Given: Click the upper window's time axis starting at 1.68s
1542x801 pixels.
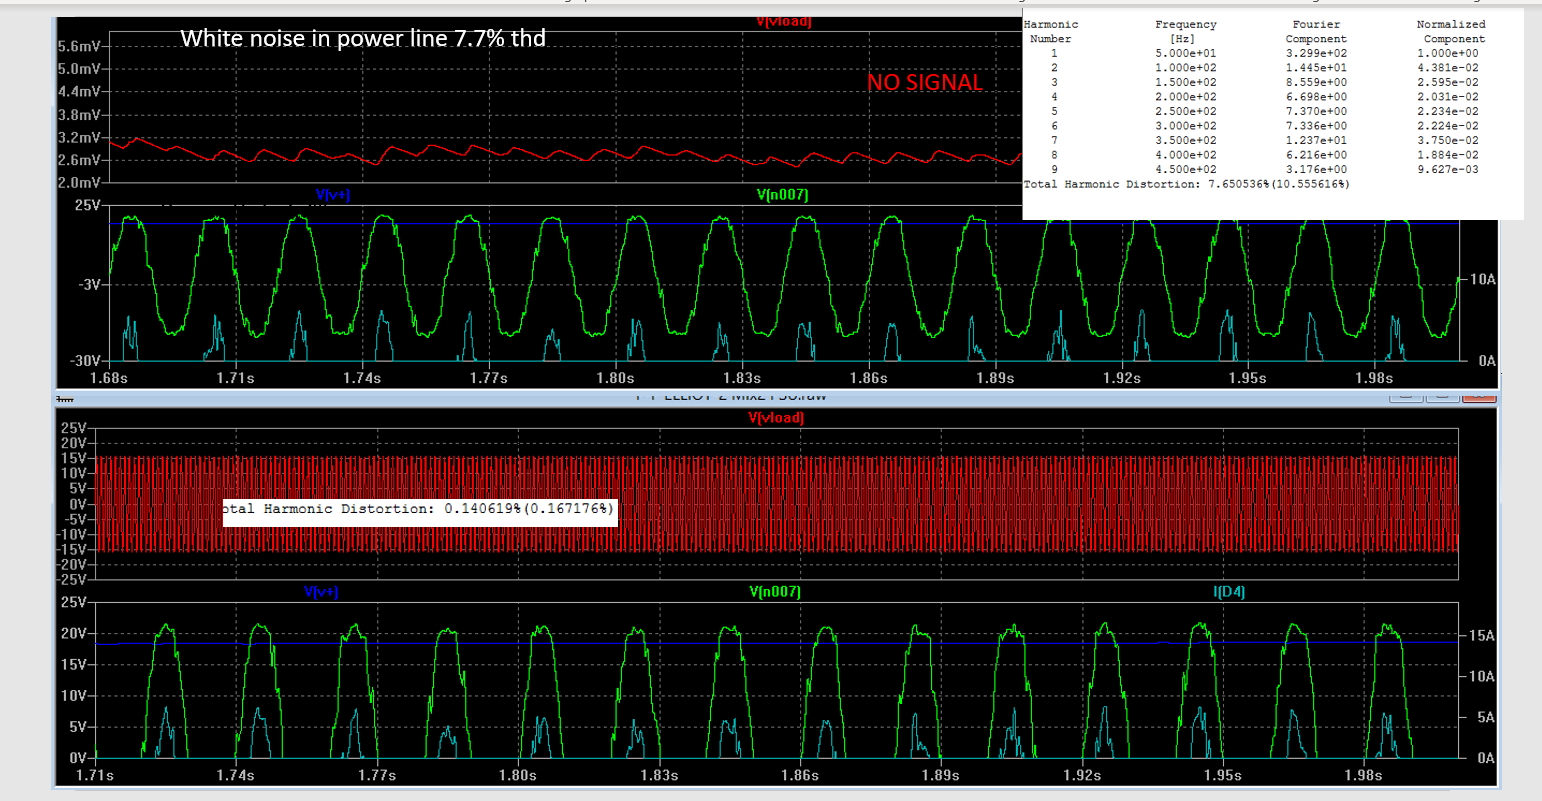Looking at the screenshot, I should click(740, 378).
